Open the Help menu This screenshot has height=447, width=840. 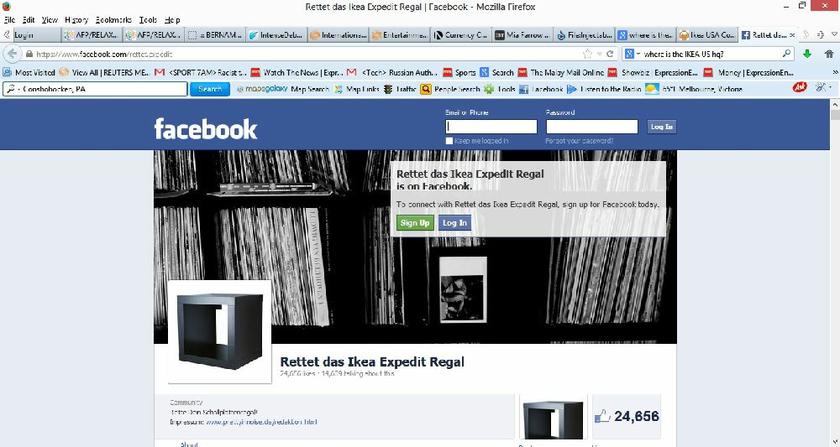pyautogui.click(x=172, y=20)
